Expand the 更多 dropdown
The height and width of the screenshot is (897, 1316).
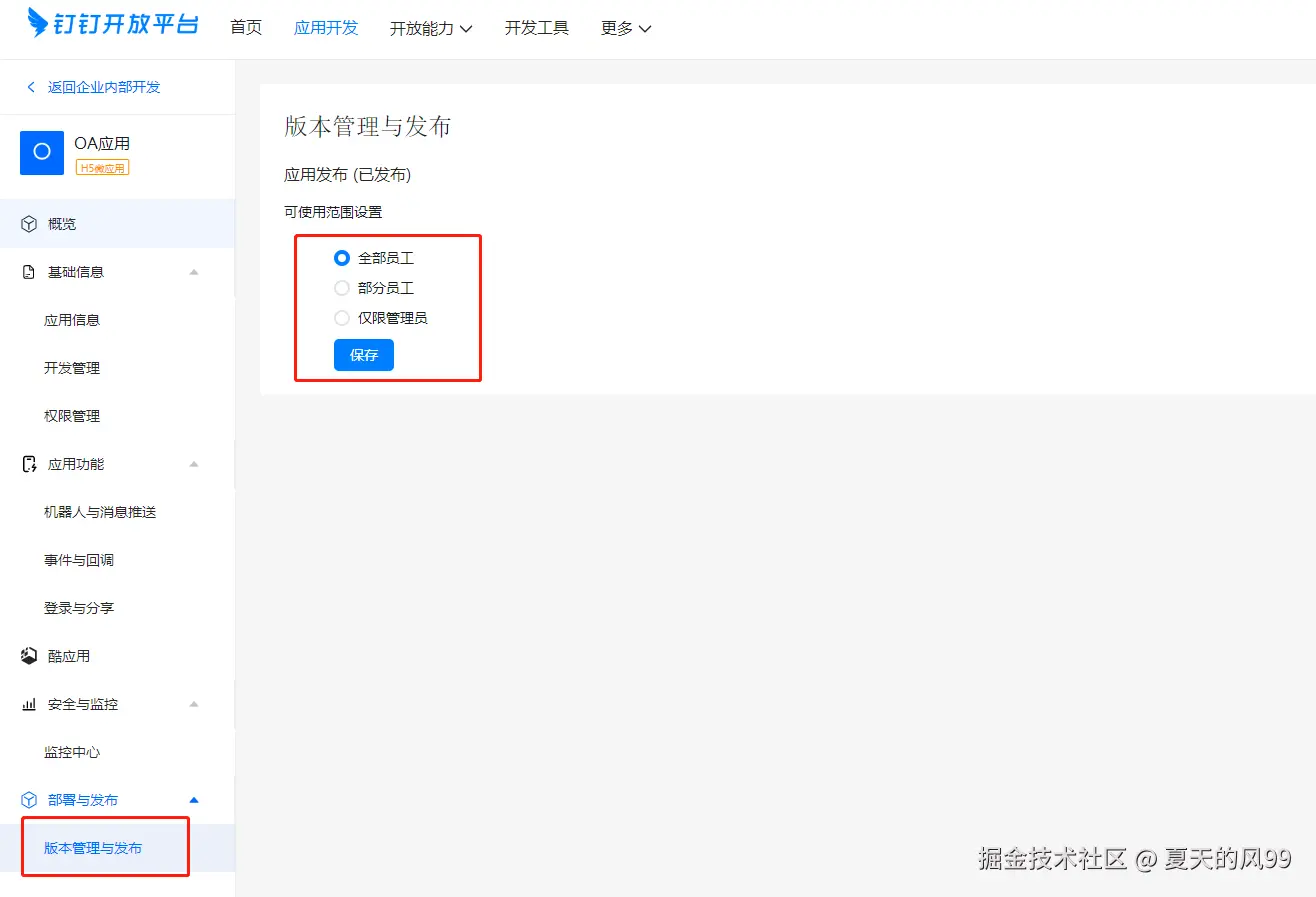tap(624, 28)
